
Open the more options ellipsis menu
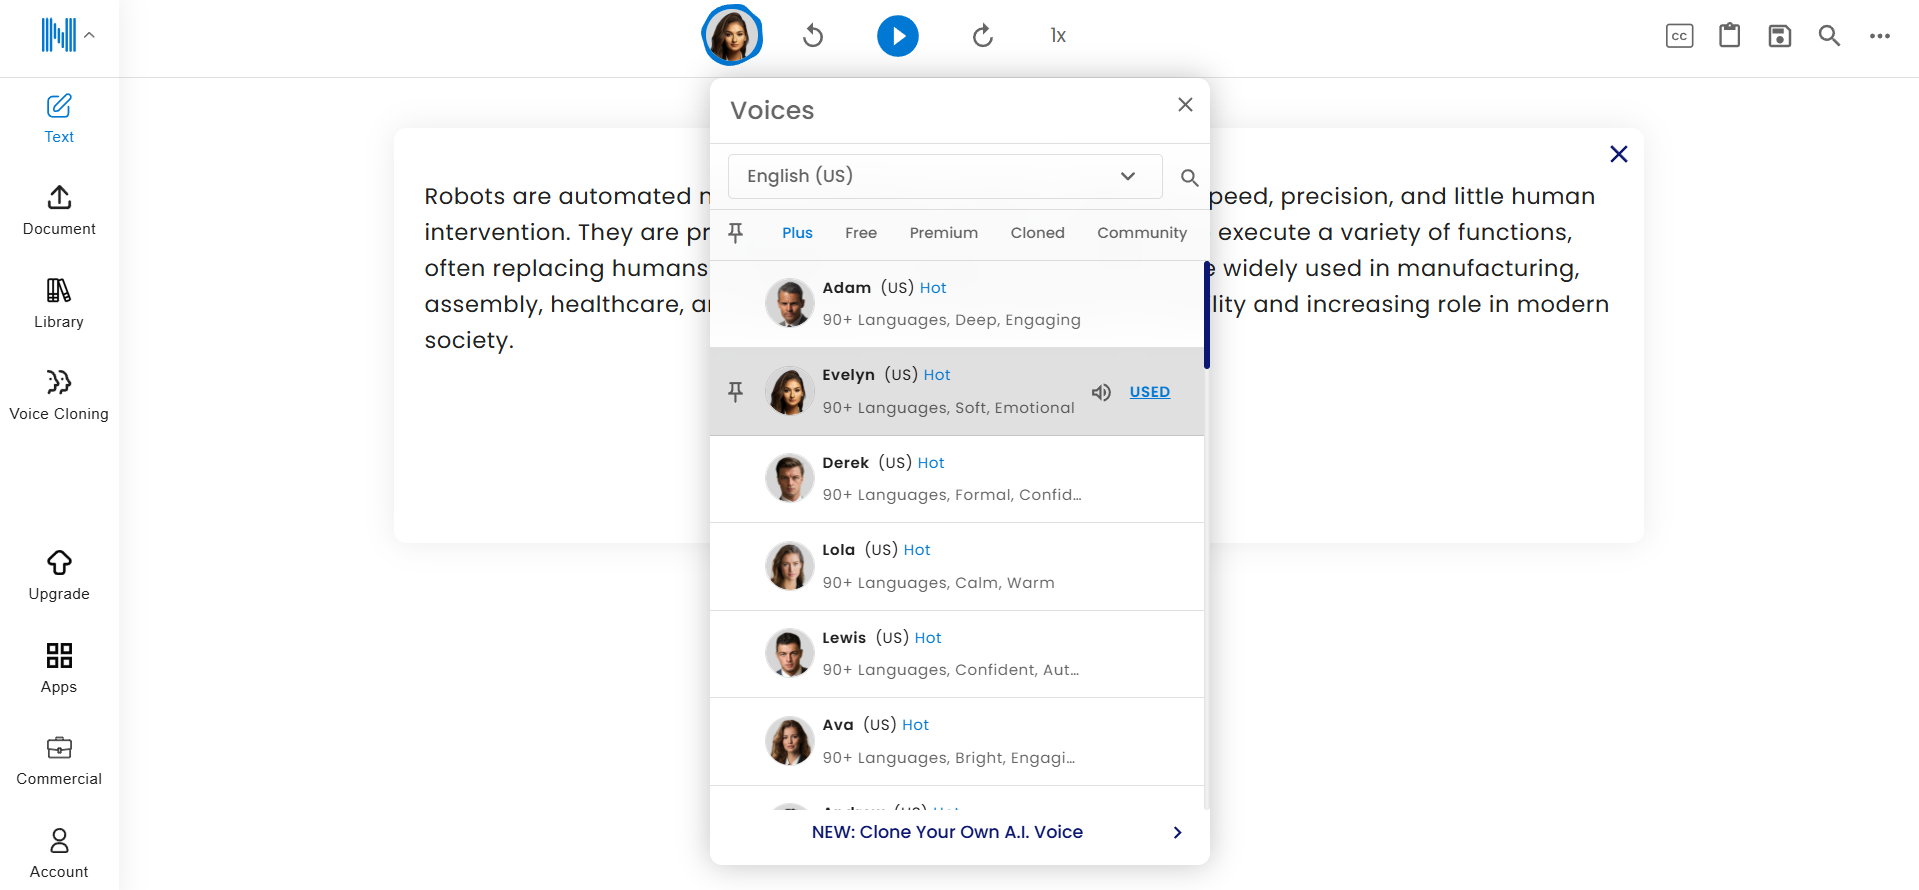(1880, 36)
